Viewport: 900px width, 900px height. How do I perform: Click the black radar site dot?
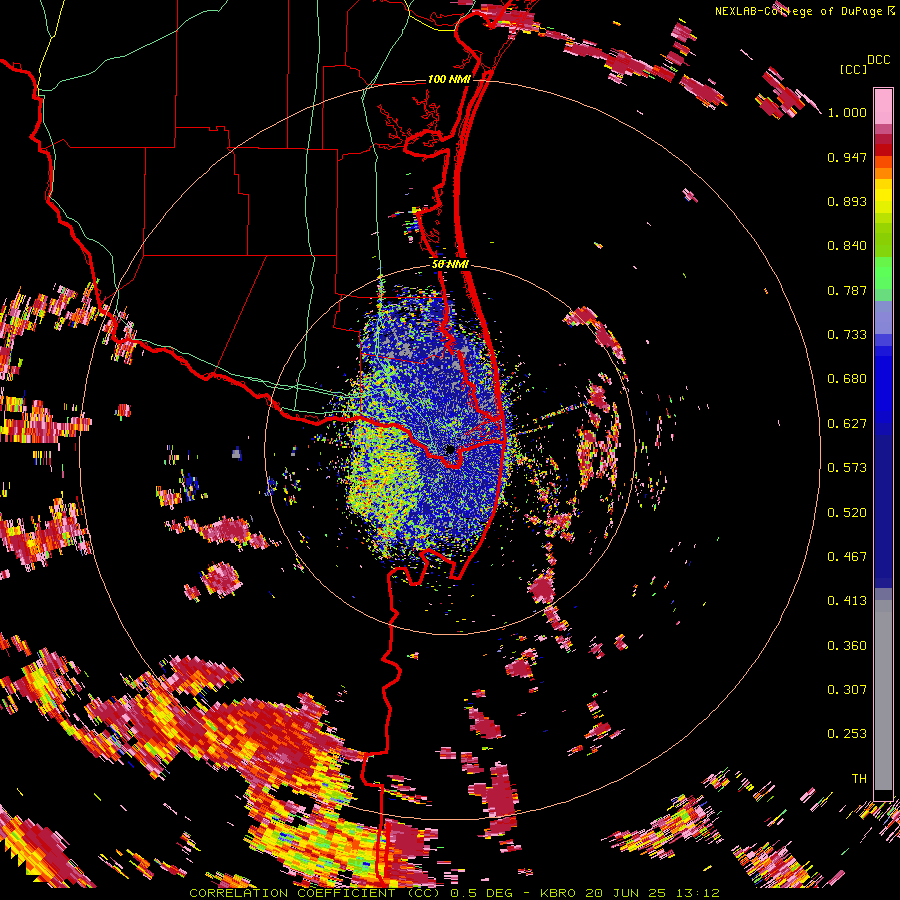(451, 450)
